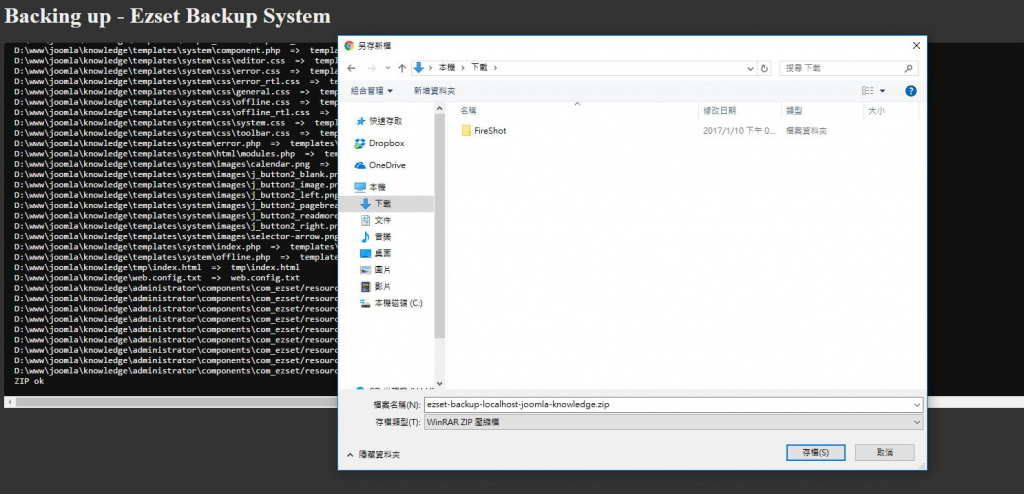Click the back arrow in the save dialog
This screenshot has height=494, width=1024.
[352, 68]
